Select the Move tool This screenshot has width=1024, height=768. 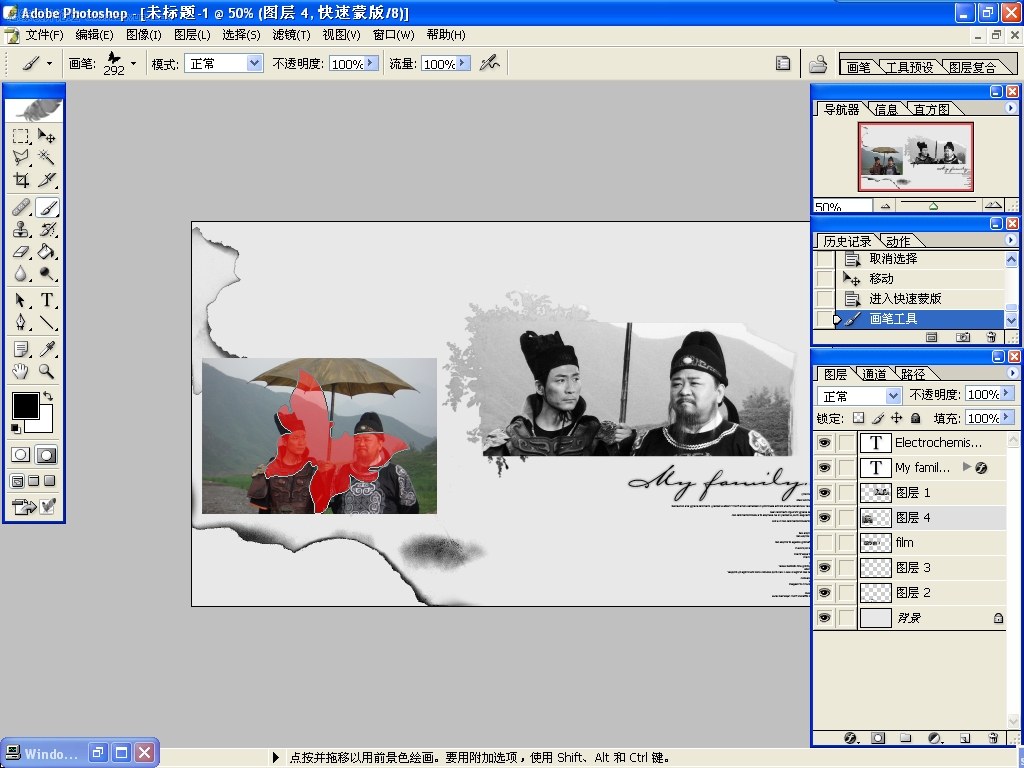pyautogui.click(x=46, y=136)
